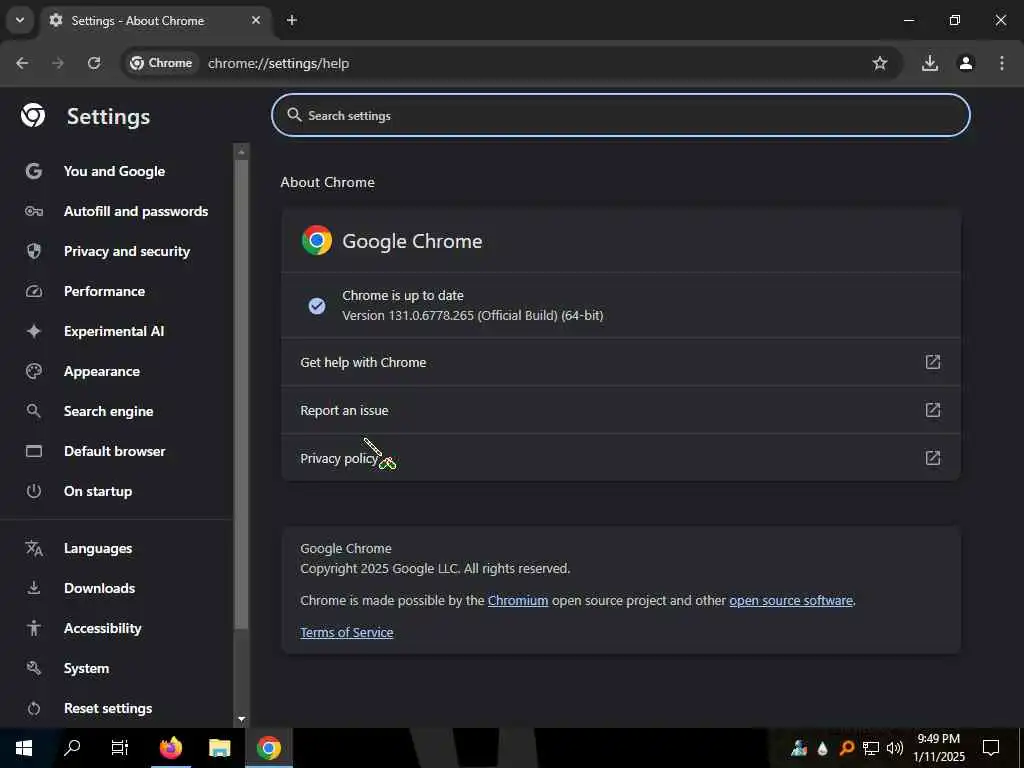Click the magnifier Search engine icon
The height and width of the screenshot is (768, 1024).
click(x=34, y=411)
